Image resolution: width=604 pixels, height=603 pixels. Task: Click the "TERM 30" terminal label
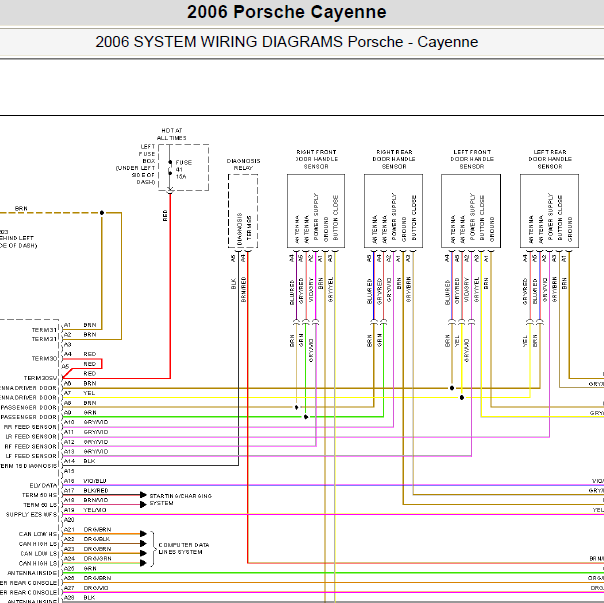click(x=44, y=359)
